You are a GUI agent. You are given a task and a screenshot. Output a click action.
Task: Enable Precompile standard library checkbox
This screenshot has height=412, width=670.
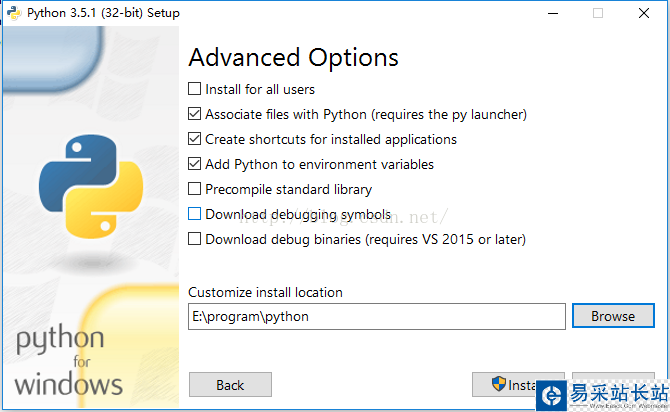194,188
